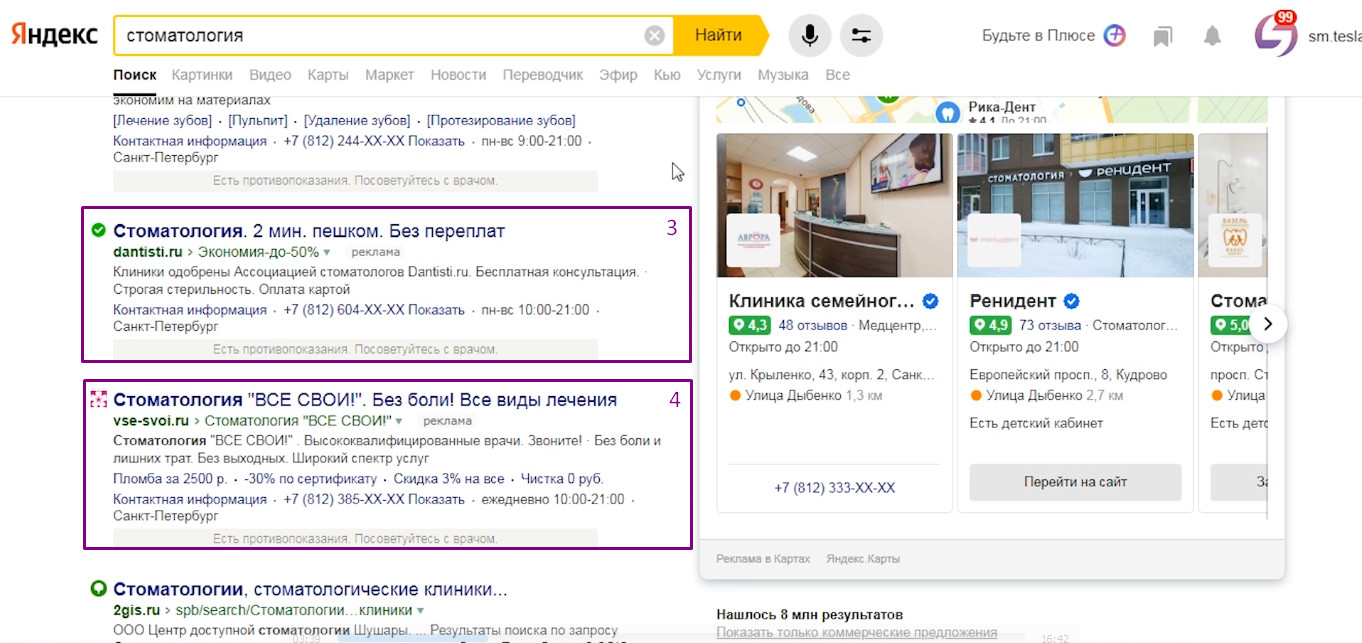
Task: Expand 2gis.ru result options arrow
Action: pos(421,610)
